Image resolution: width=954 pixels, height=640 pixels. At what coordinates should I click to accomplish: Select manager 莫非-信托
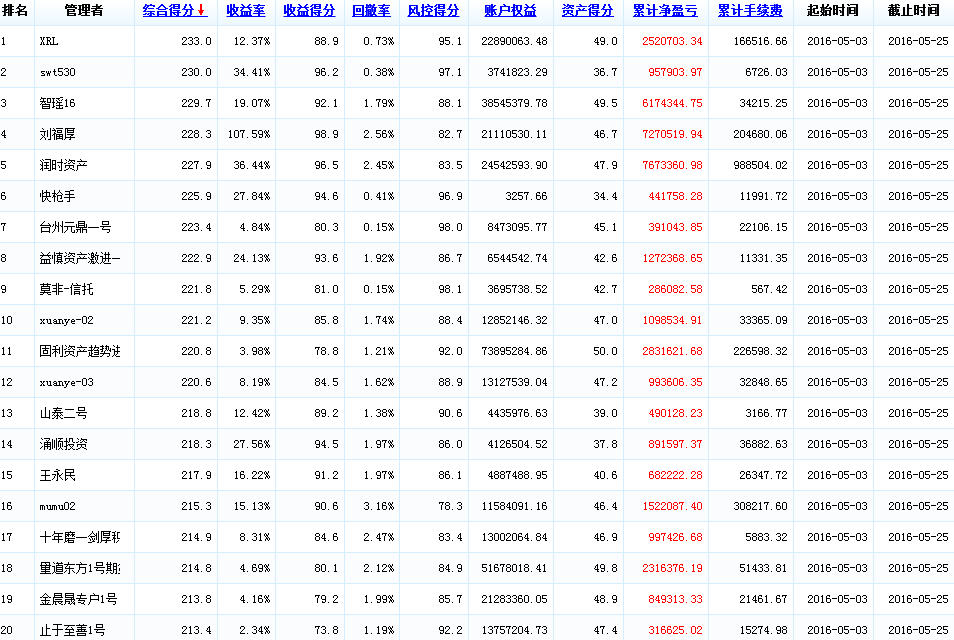[x=66, y=290]
